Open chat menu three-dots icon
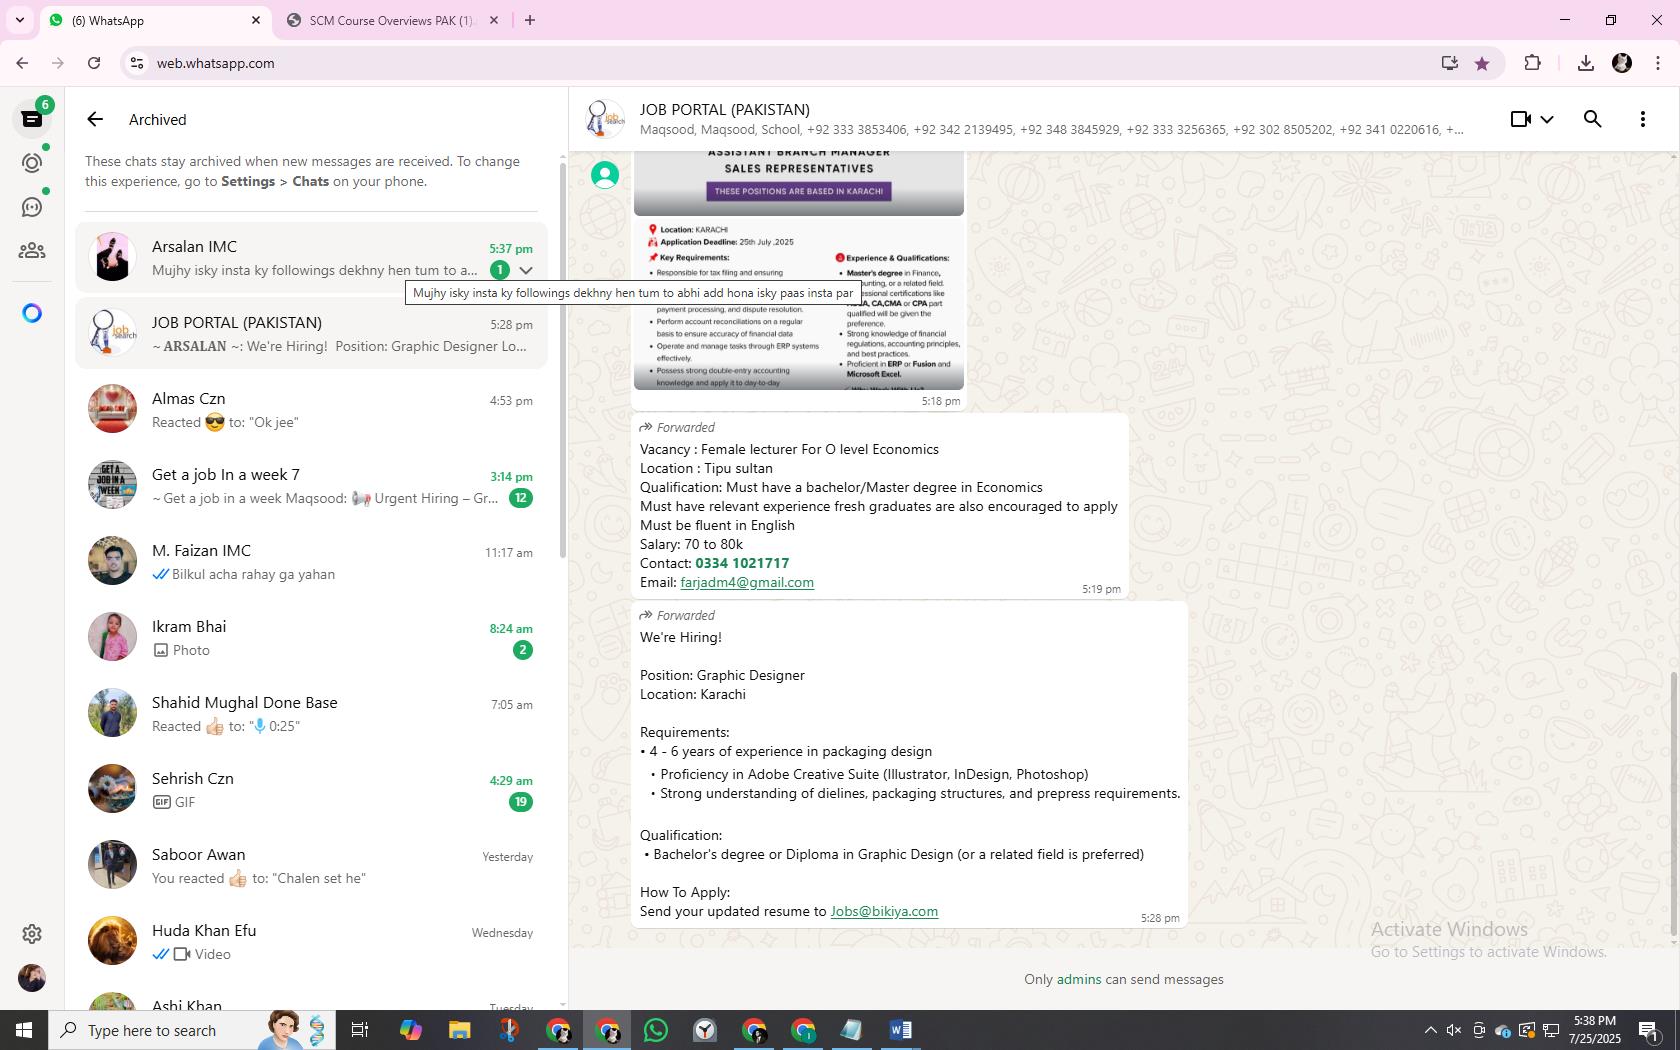The image size is (1680, 1050). (1643, 119)
